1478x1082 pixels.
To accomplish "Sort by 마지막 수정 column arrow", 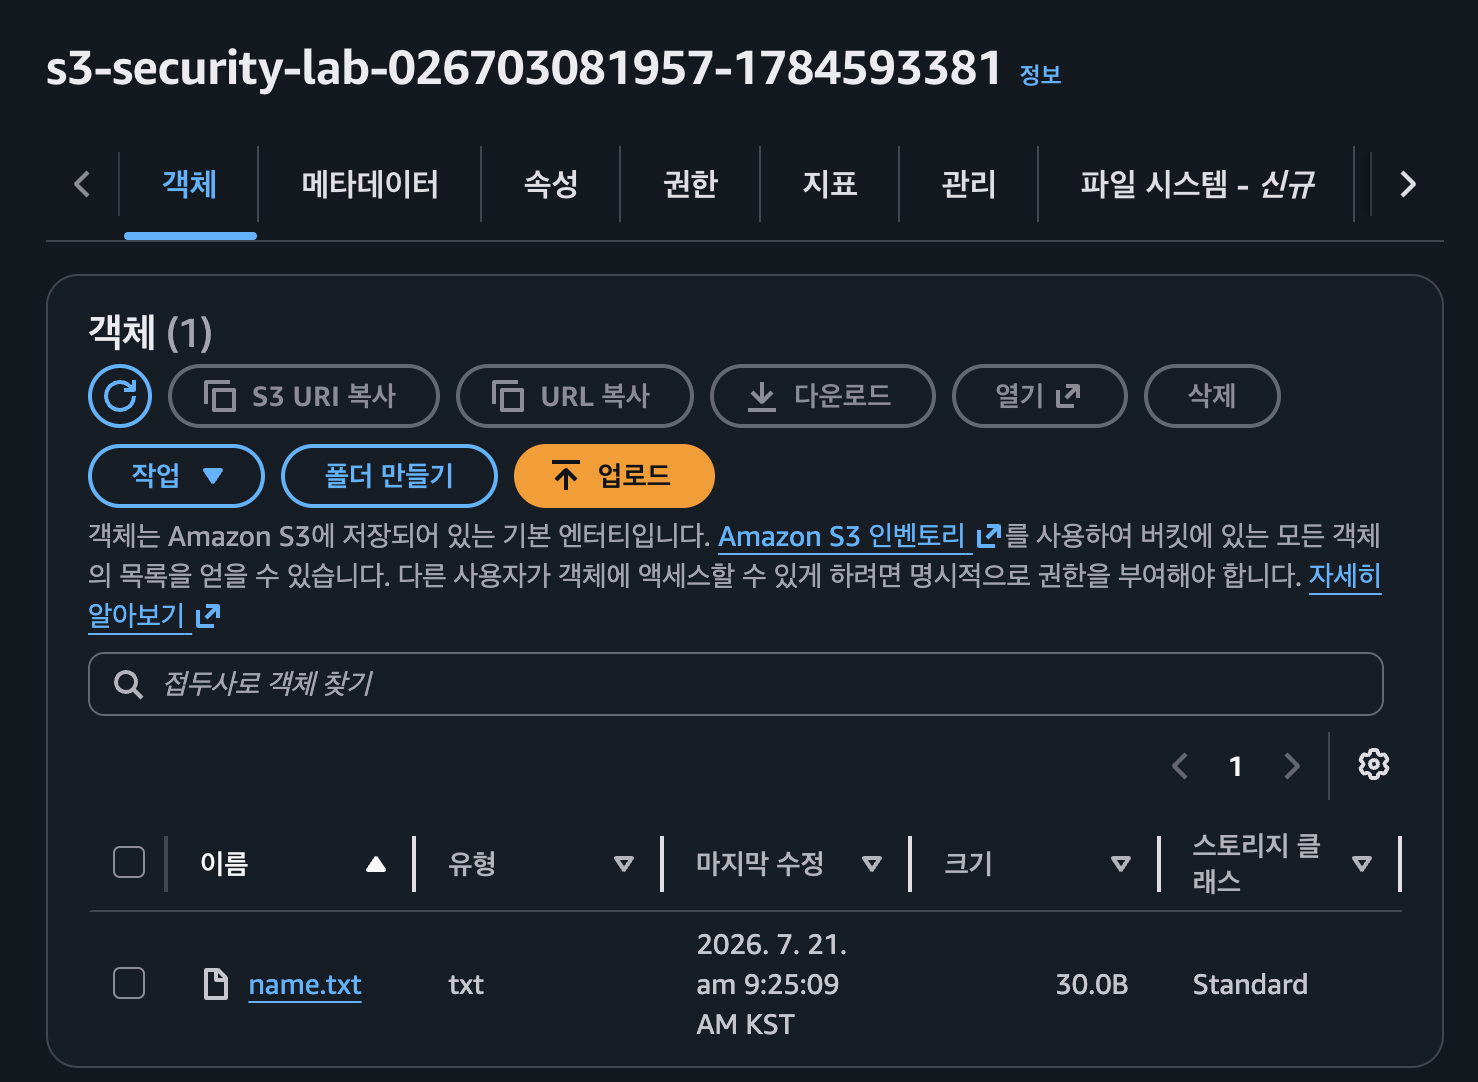I will 872,864.
